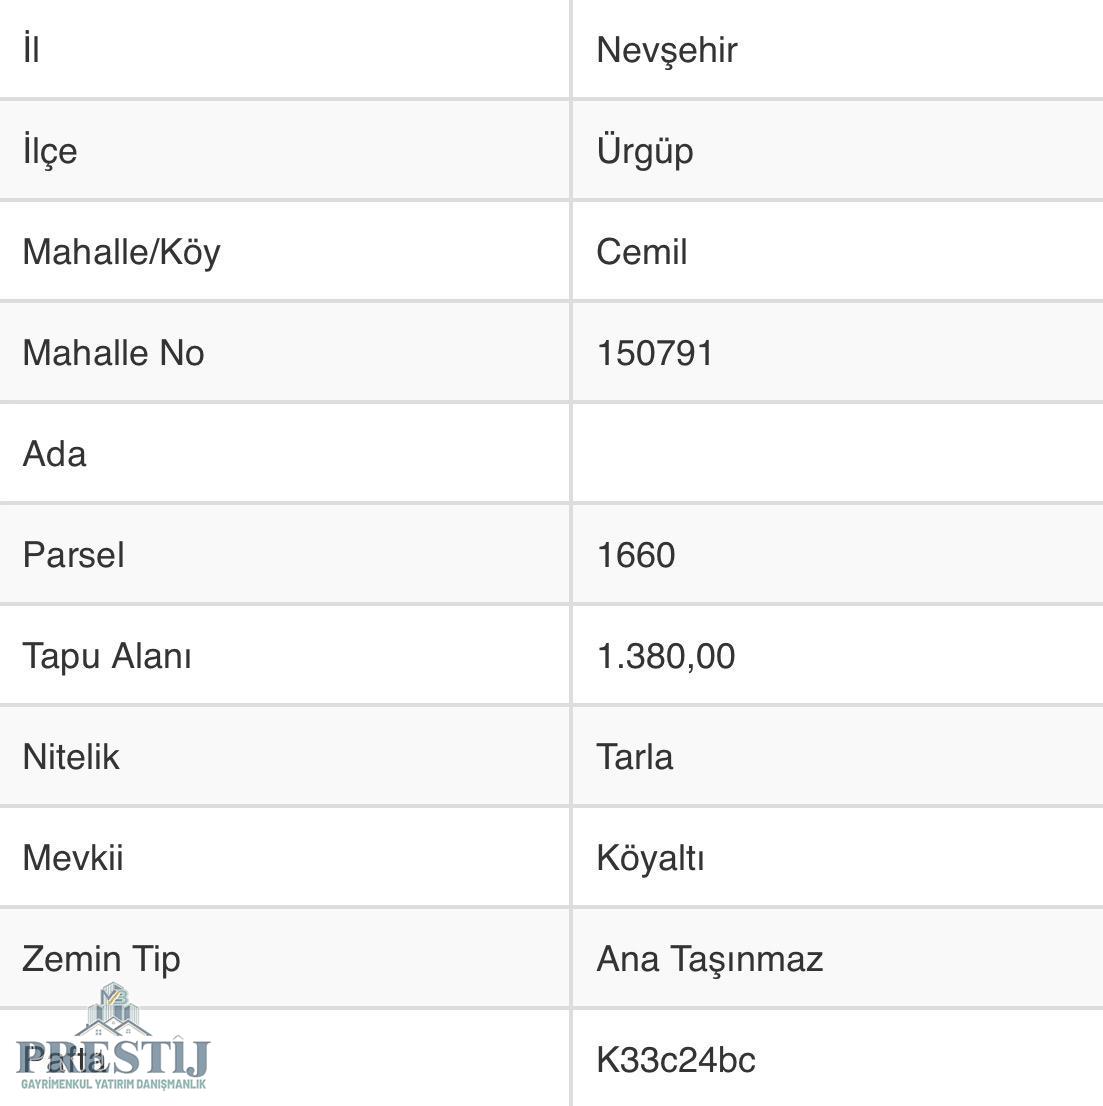Select the Tapu Alanı label
Image resolution: width=1103 pixels, height=1106 pixels.
pos(107,656)
